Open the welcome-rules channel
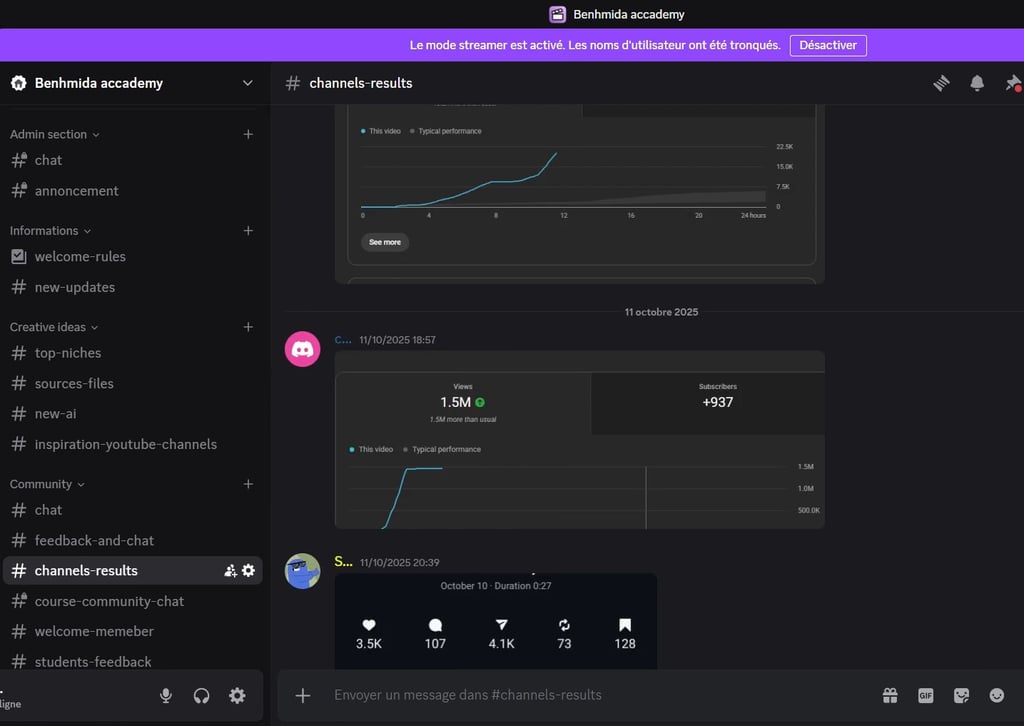 click(133, 257)
